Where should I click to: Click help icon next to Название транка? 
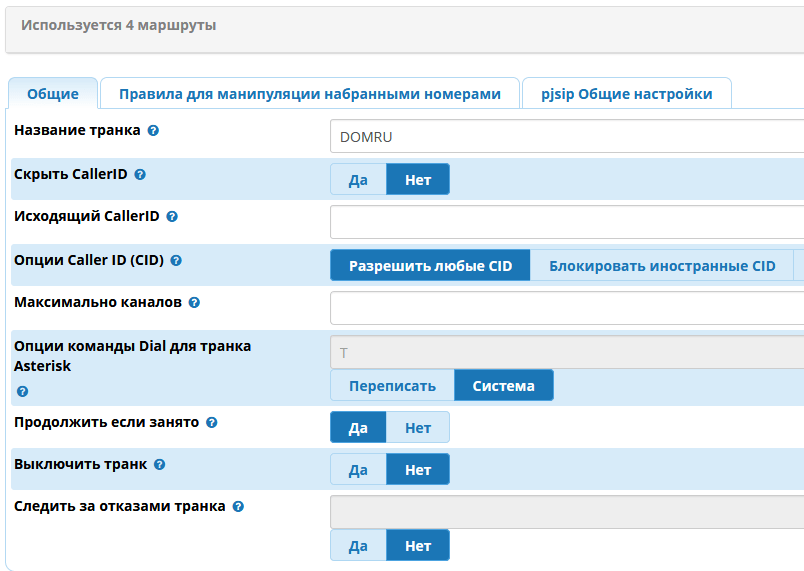(153, 131)
